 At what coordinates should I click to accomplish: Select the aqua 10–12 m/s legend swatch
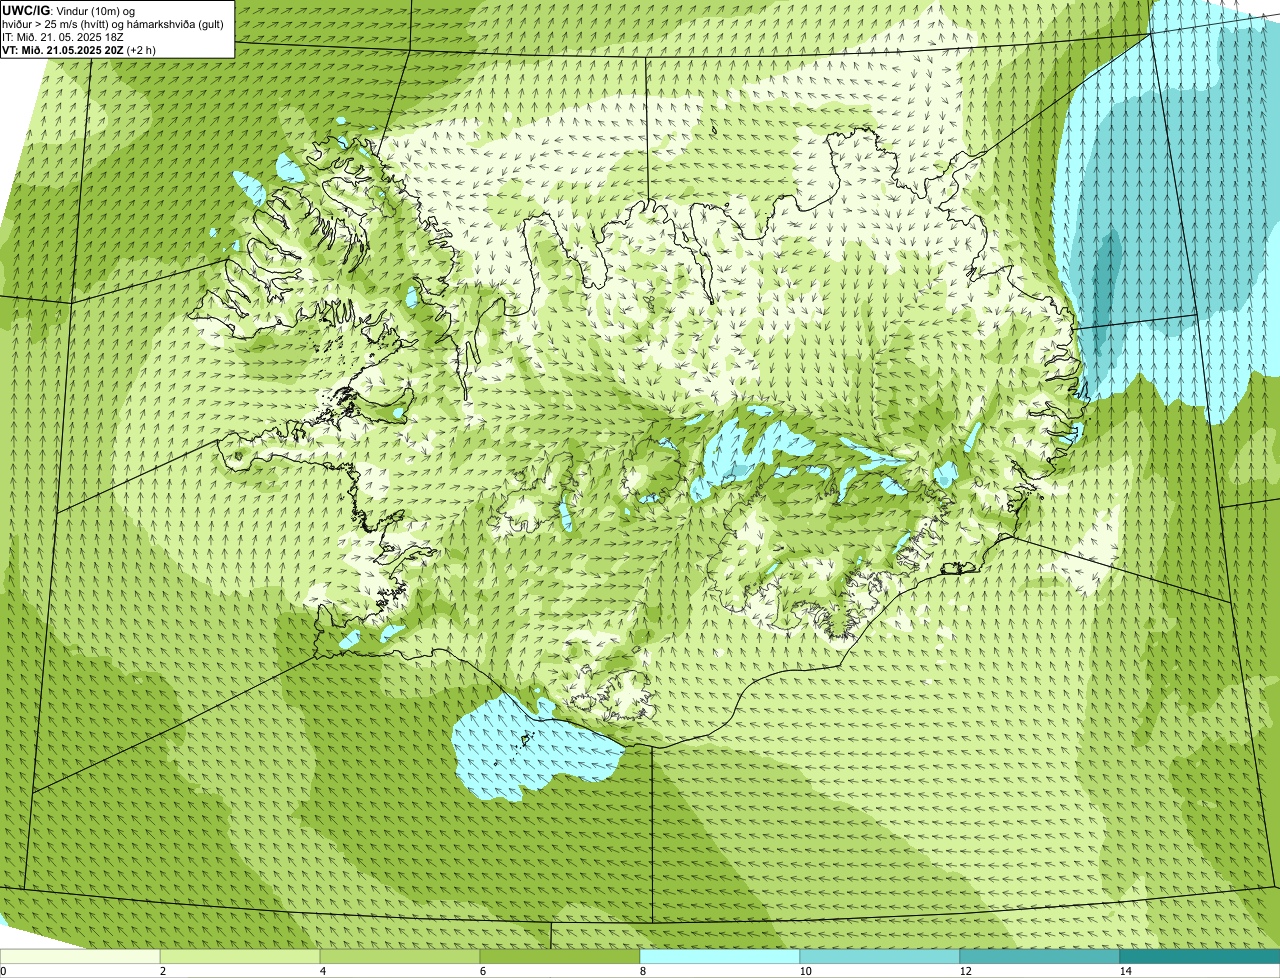(880, 956)
